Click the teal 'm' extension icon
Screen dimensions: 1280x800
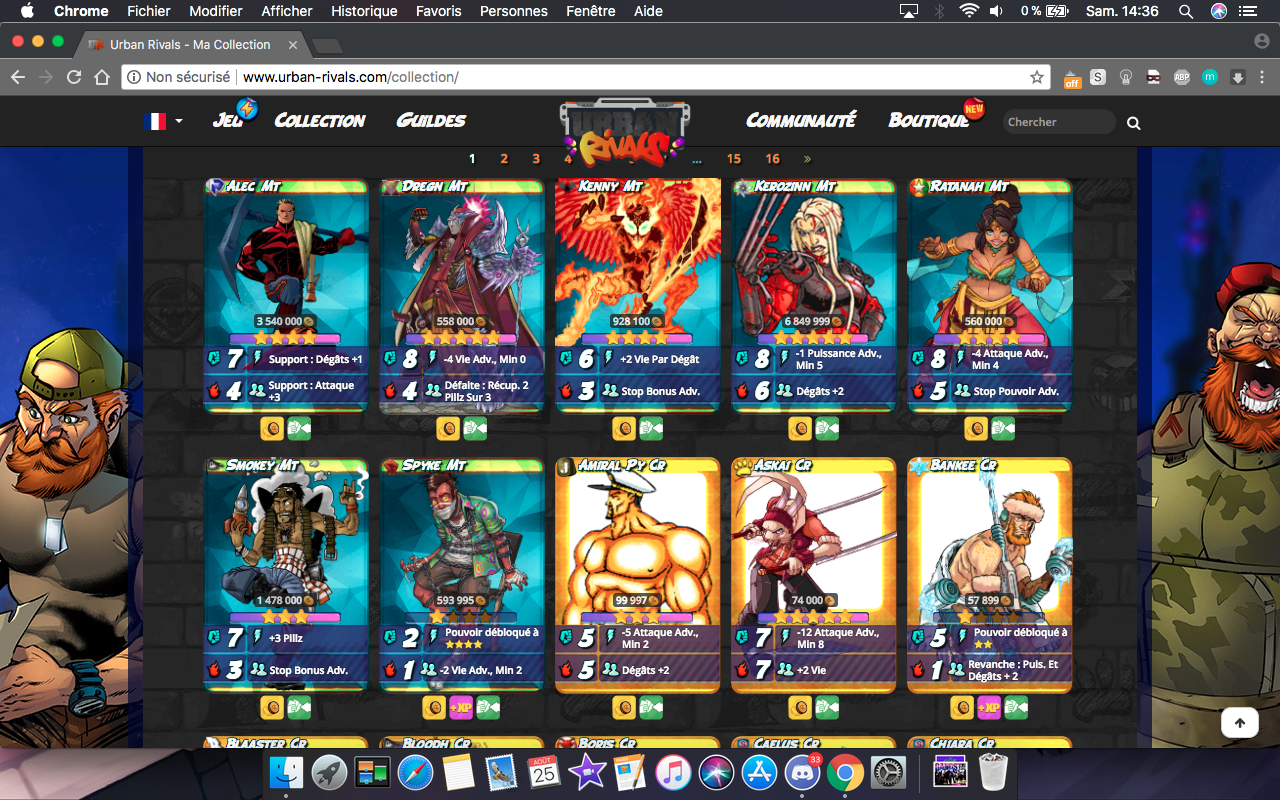pos(1209,77)
